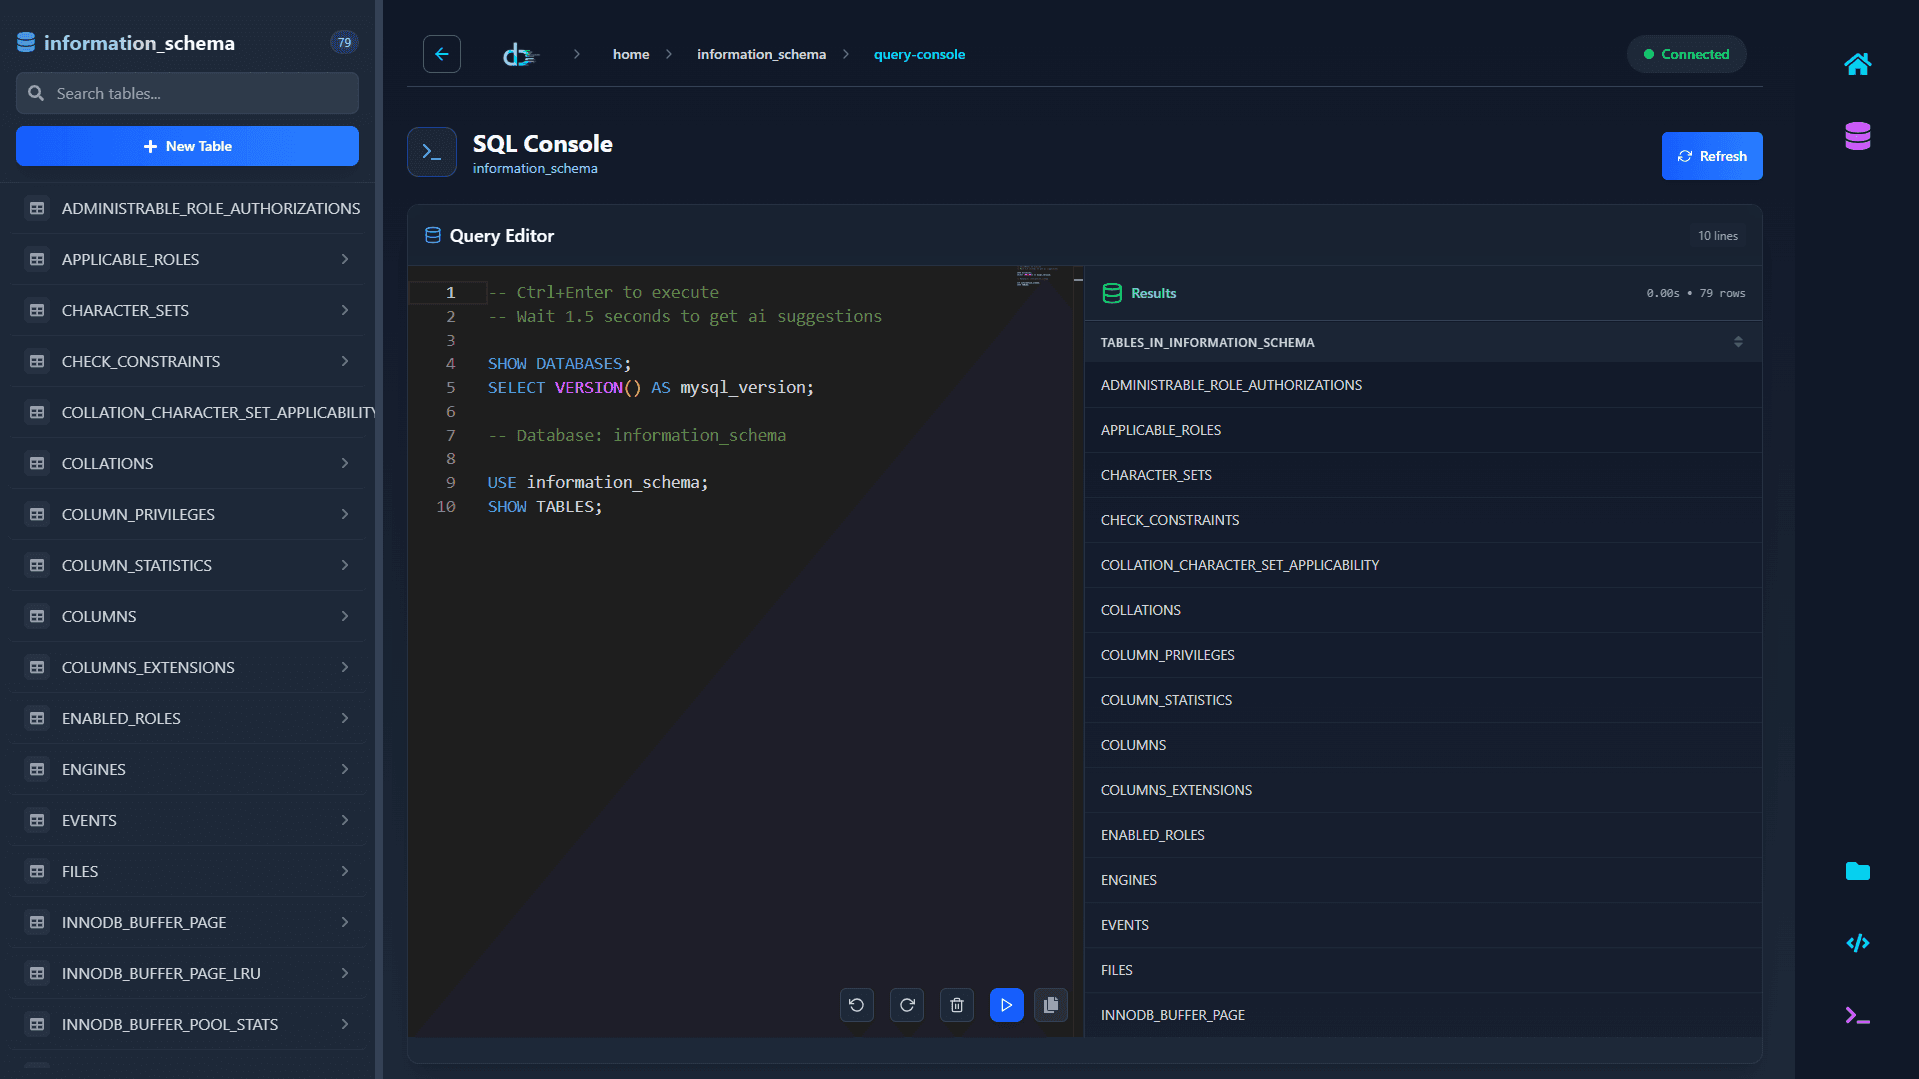The width and height of the screenshot is (1919, 1079).
Task: Click the SQL Console terminal icon
Action: coord(432,152)
